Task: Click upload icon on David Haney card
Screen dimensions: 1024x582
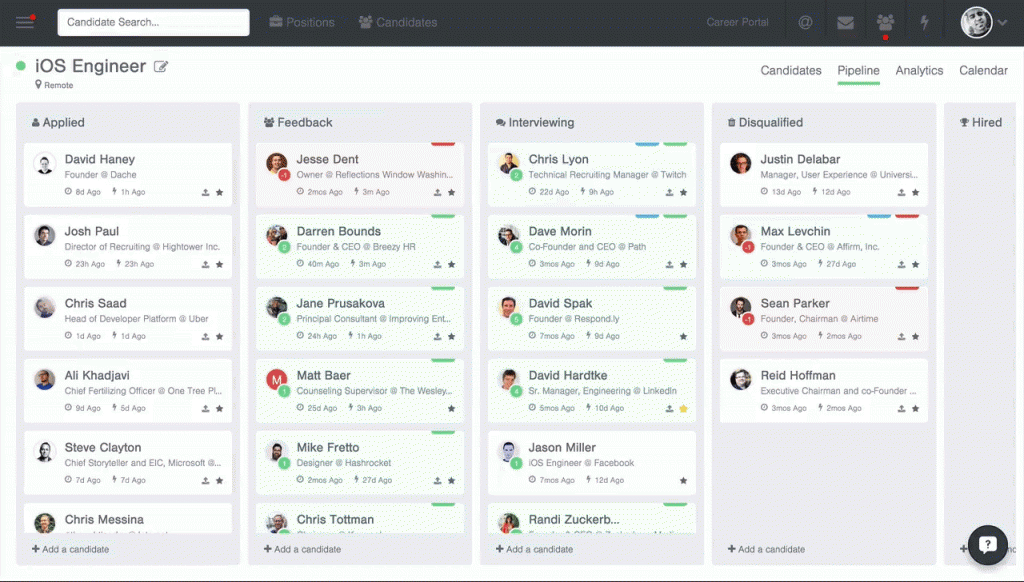Action: point(205,192)
